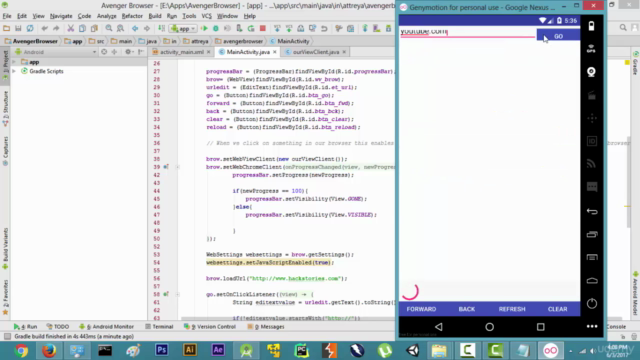Tap the CLEAR button in emulator
The width and height of the screenshot is (640, 360).
coord(558,309)
